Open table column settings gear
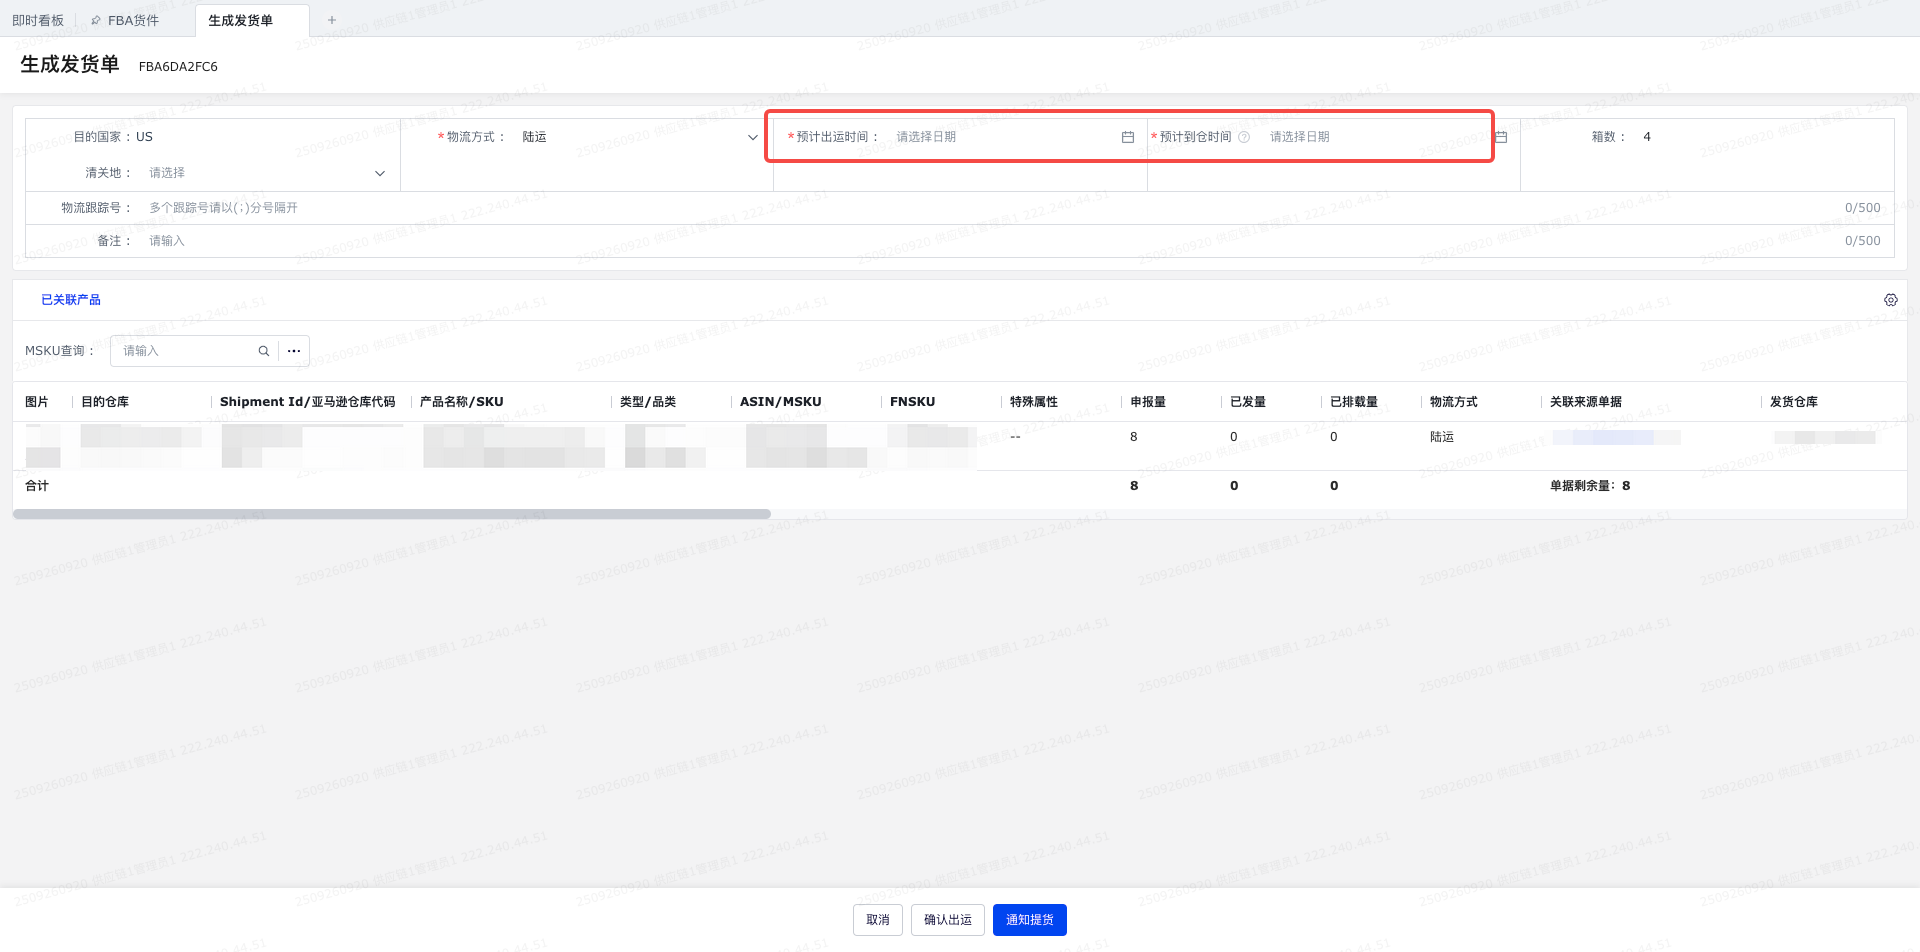1920x952 pixels. pos(1891,300)
